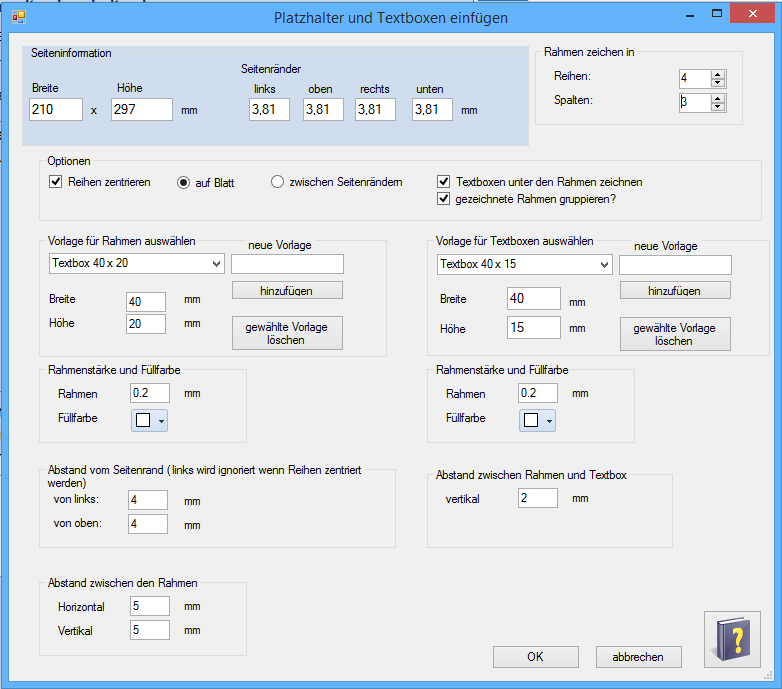Increase Reihen value with up arrow
This screenshot has height=689, width=782.
pyautogui.click(x=718, y=74)
